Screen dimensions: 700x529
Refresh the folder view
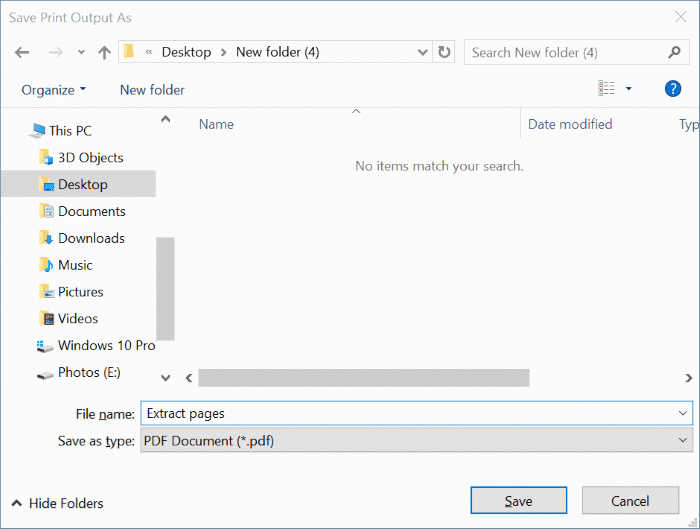pyautogui.click(x=444, y=52)
